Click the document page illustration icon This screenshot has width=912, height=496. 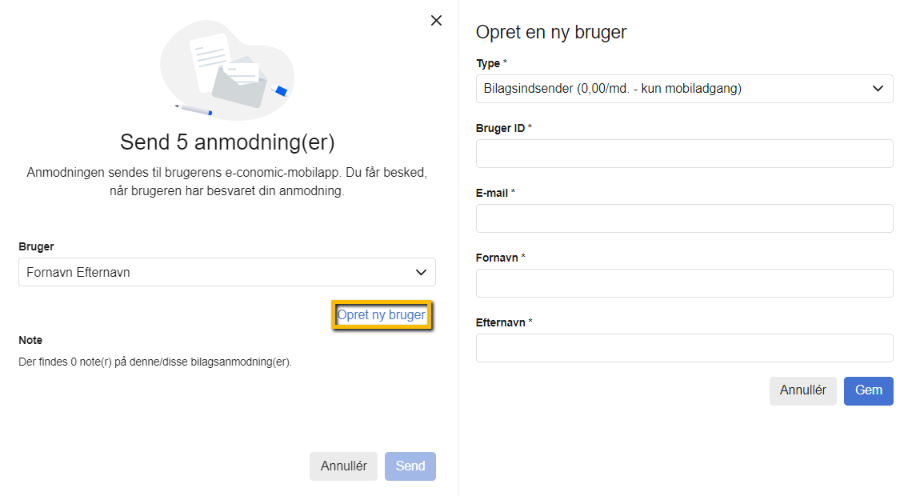[x=209, y=63]
